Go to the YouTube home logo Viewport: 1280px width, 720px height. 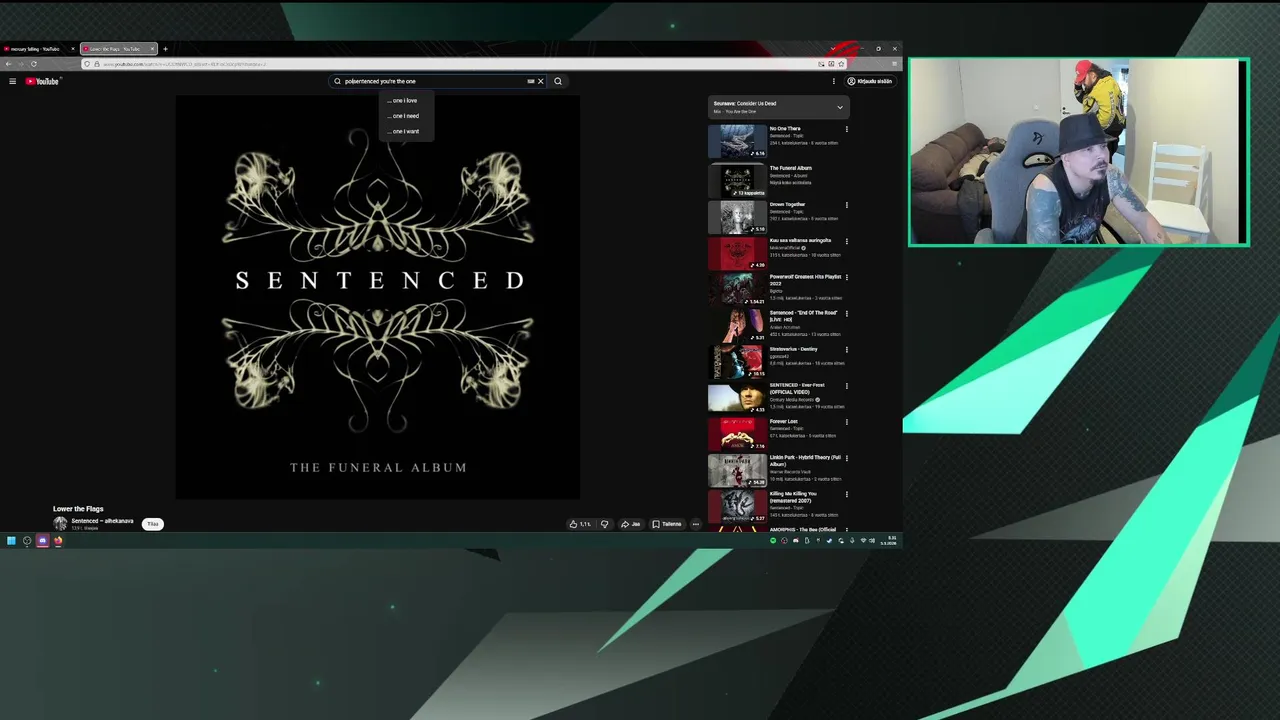click(42, 81)
